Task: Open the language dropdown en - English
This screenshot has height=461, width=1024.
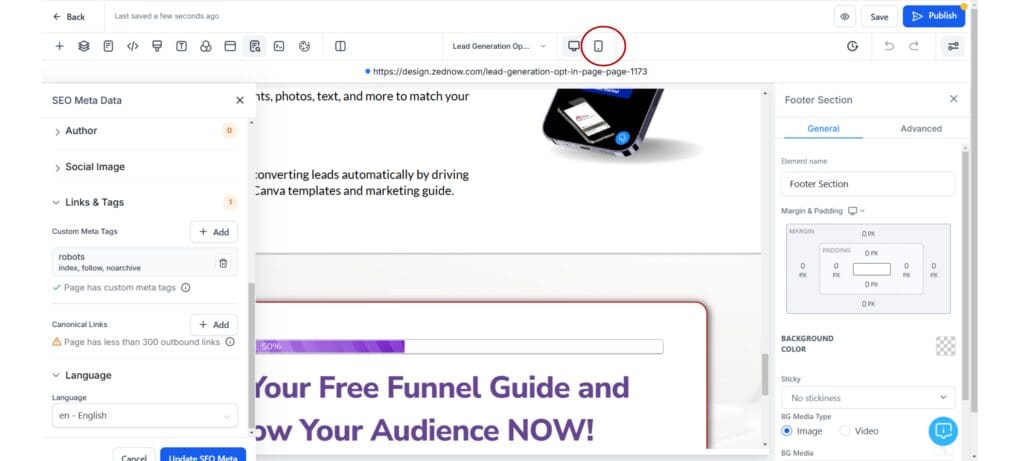Action: (x=144, y=415)
